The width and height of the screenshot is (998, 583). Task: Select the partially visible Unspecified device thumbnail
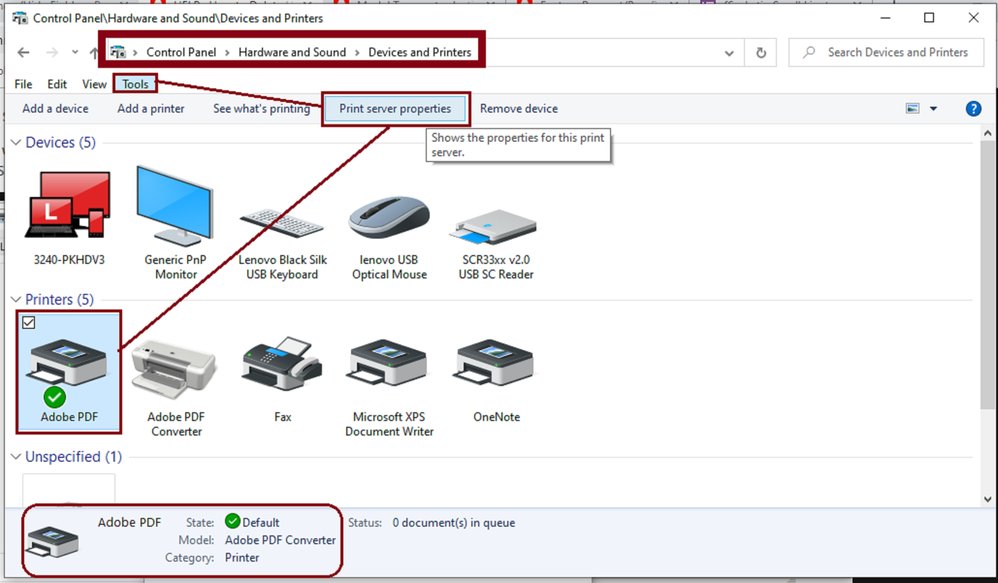pos(69,490)
